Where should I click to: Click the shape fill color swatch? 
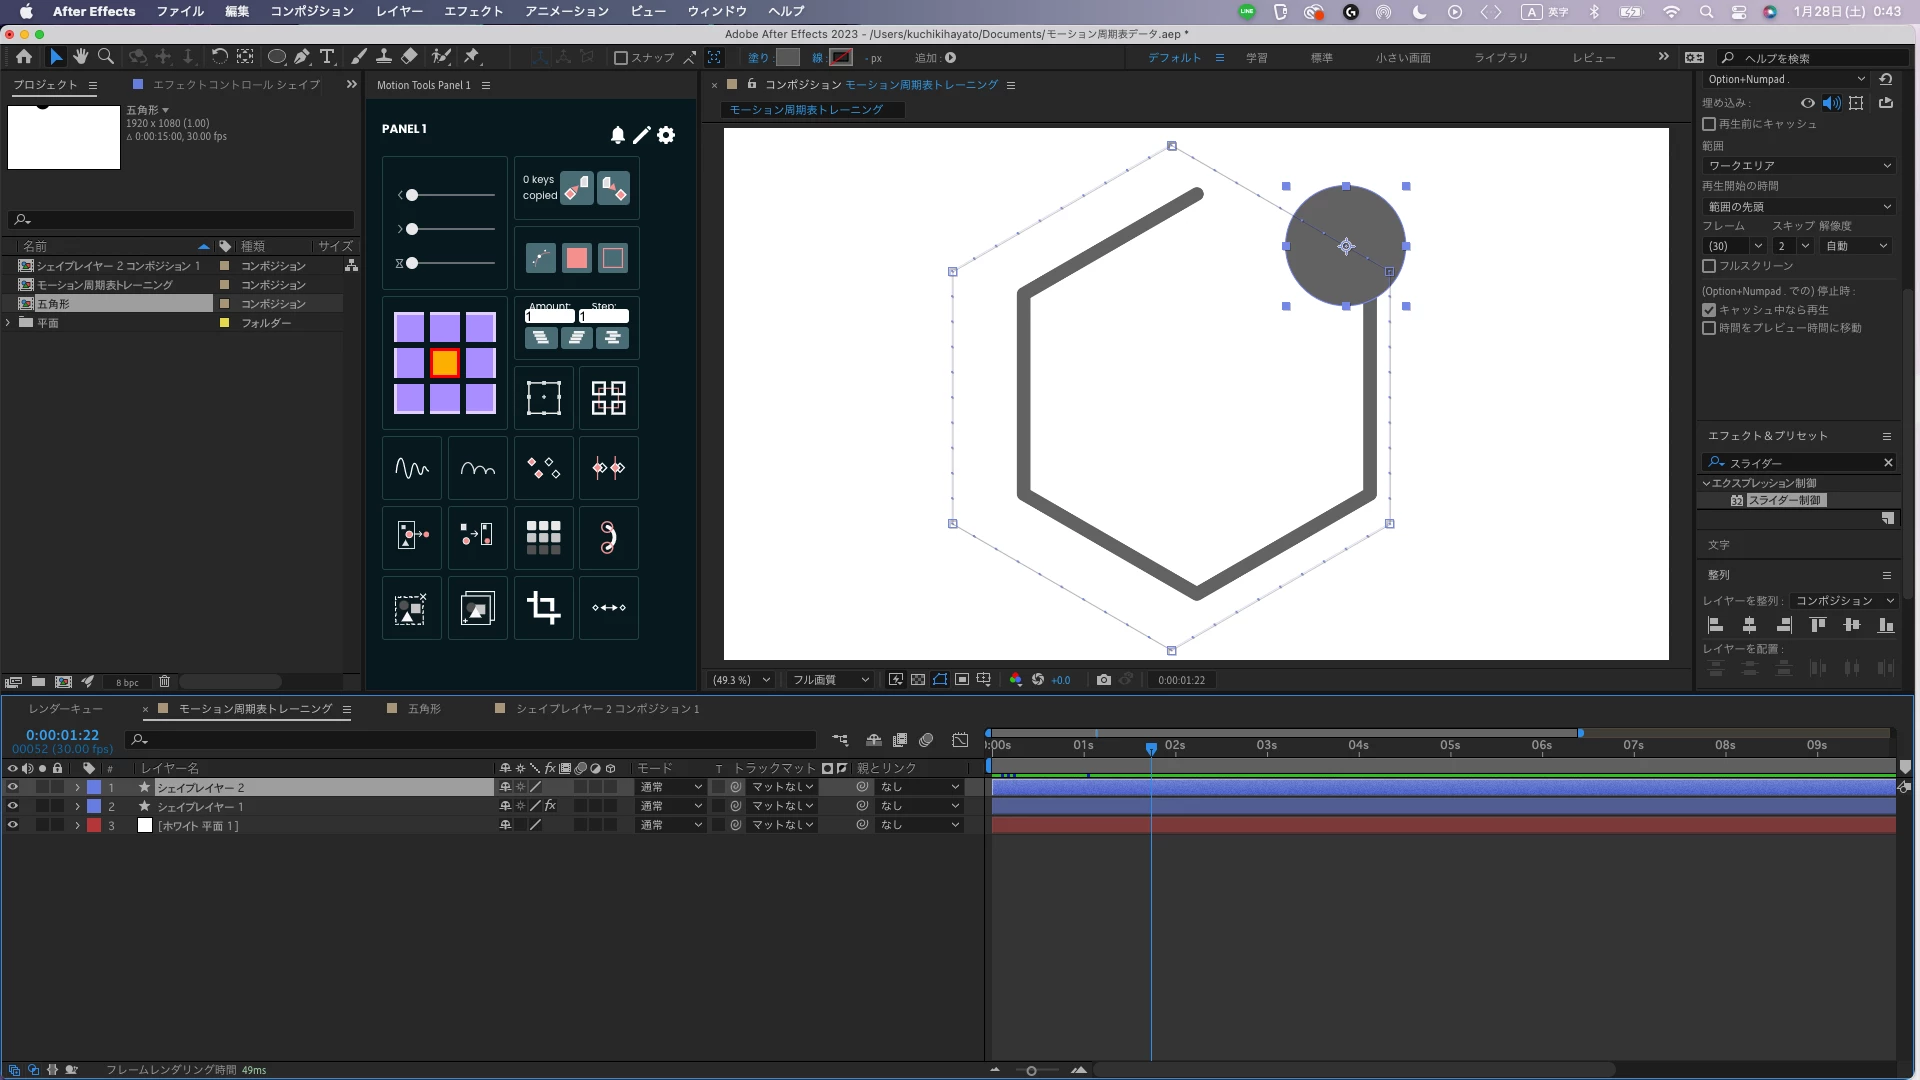(788, 58)
